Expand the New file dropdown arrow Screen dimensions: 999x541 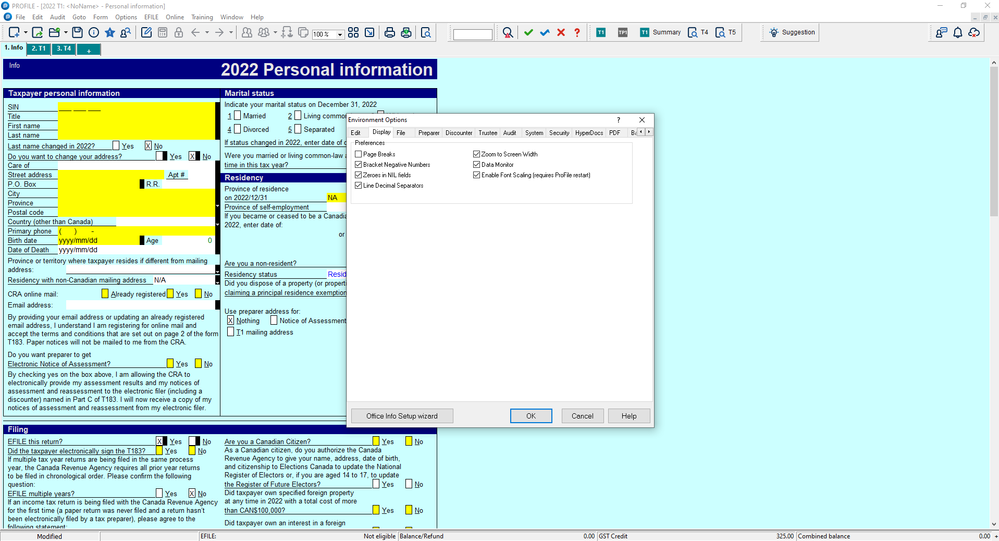(x=25, y=32)
